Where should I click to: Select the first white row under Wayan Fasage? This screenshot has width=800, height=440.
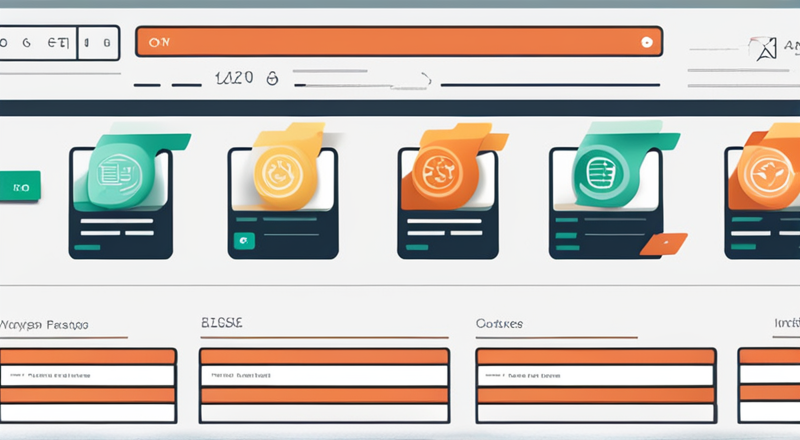(x=87, y=375)
